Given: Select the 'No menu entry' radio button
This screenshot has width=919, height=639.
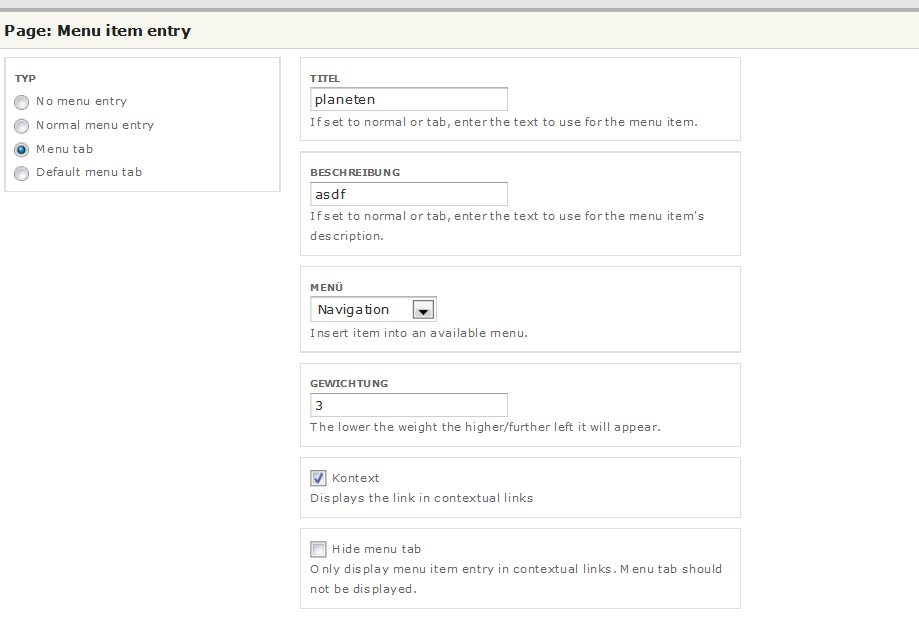Looking at the screenshot, I should click(x=22, y=102).
